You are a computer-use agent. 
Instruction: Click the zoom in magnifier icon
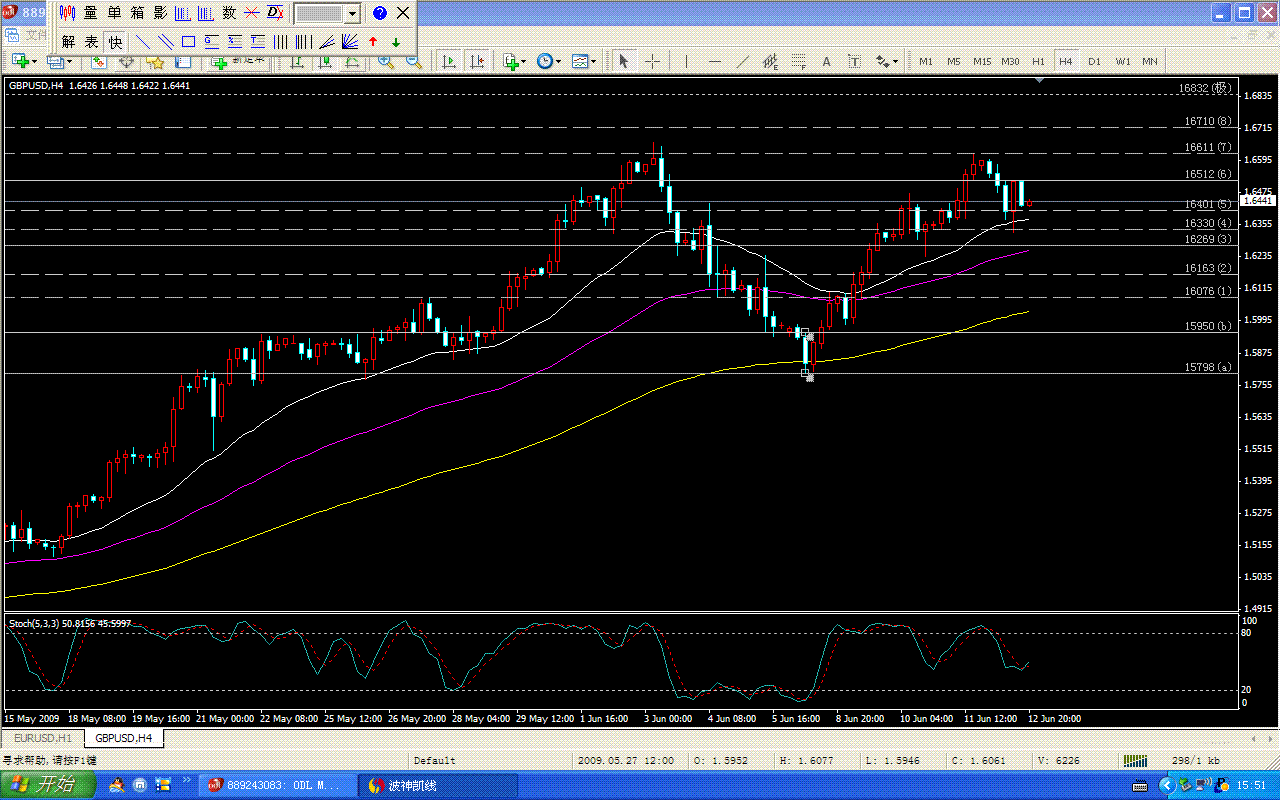(385, 62)
